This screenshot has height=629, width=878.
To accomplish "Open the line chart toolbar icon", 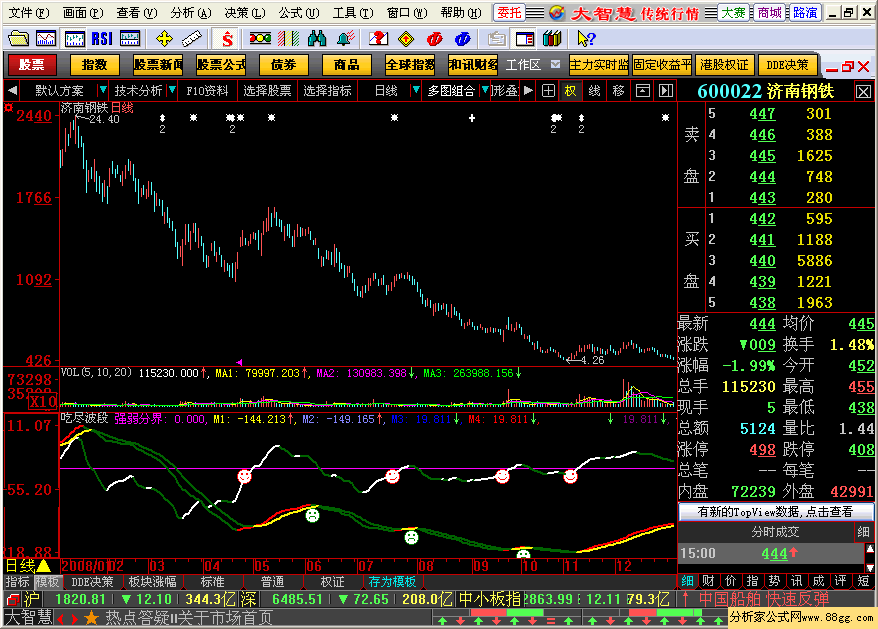I will click(x=46, y=39).
